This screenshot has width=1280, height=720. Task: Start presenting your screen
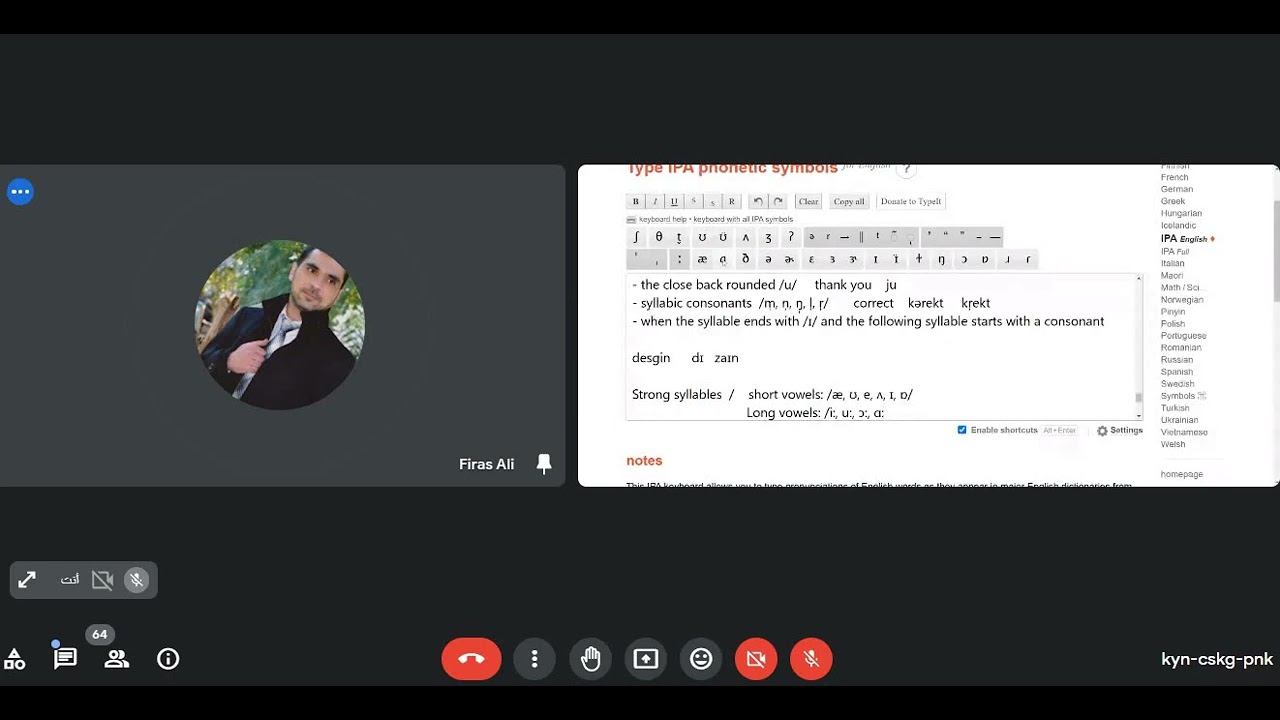(646, 659)
